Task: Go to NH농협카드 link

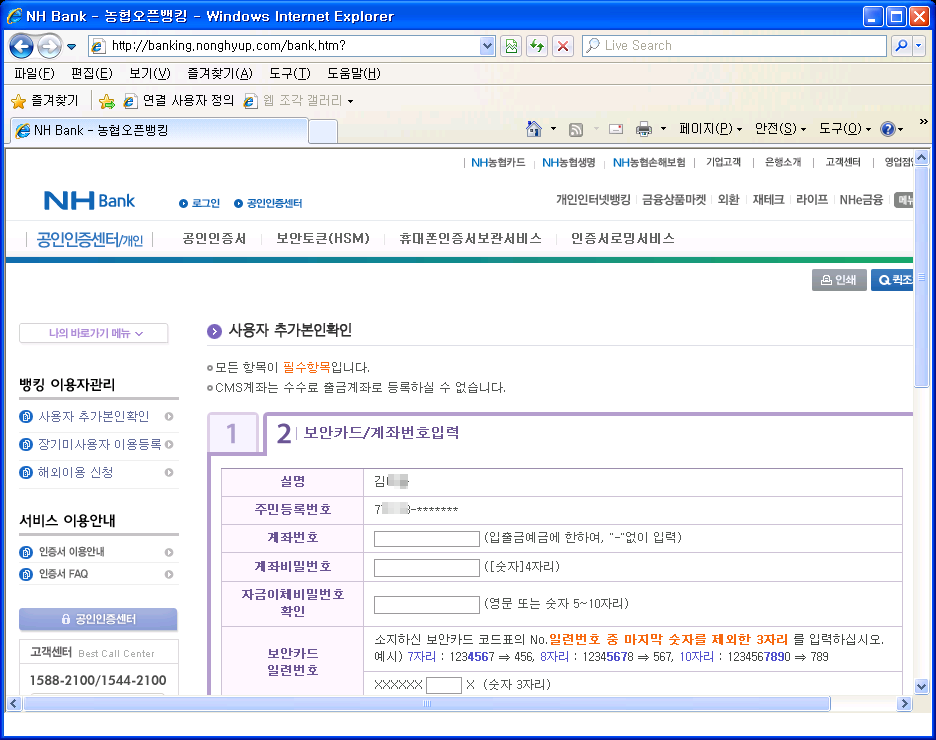Action: click(x=498, y=162)
